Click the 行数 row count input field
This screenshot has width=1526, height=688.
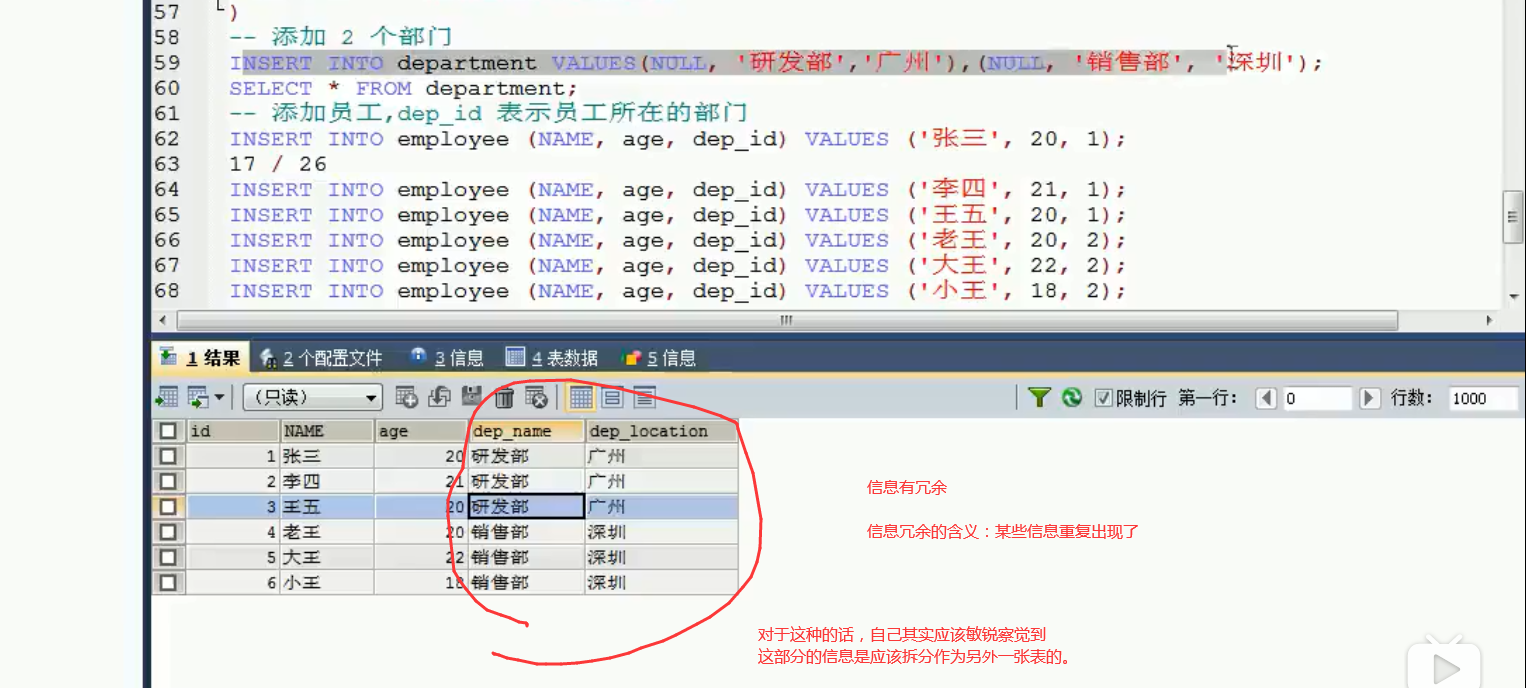click(x=1483, y=398)
